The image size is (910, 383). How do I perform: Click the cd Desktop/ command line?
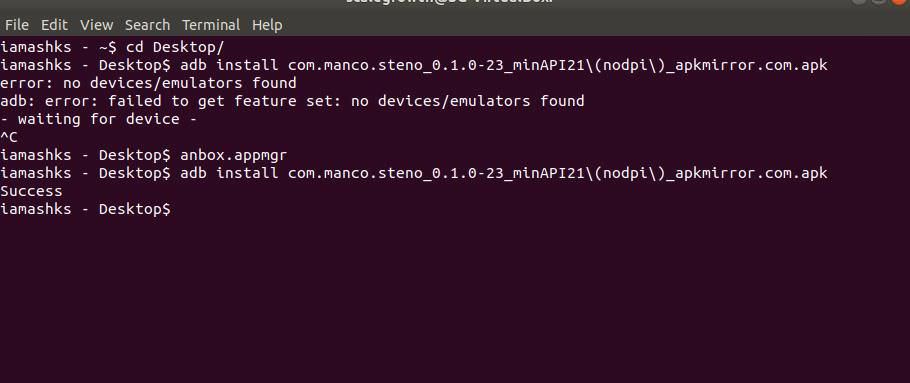coord(112,47)
